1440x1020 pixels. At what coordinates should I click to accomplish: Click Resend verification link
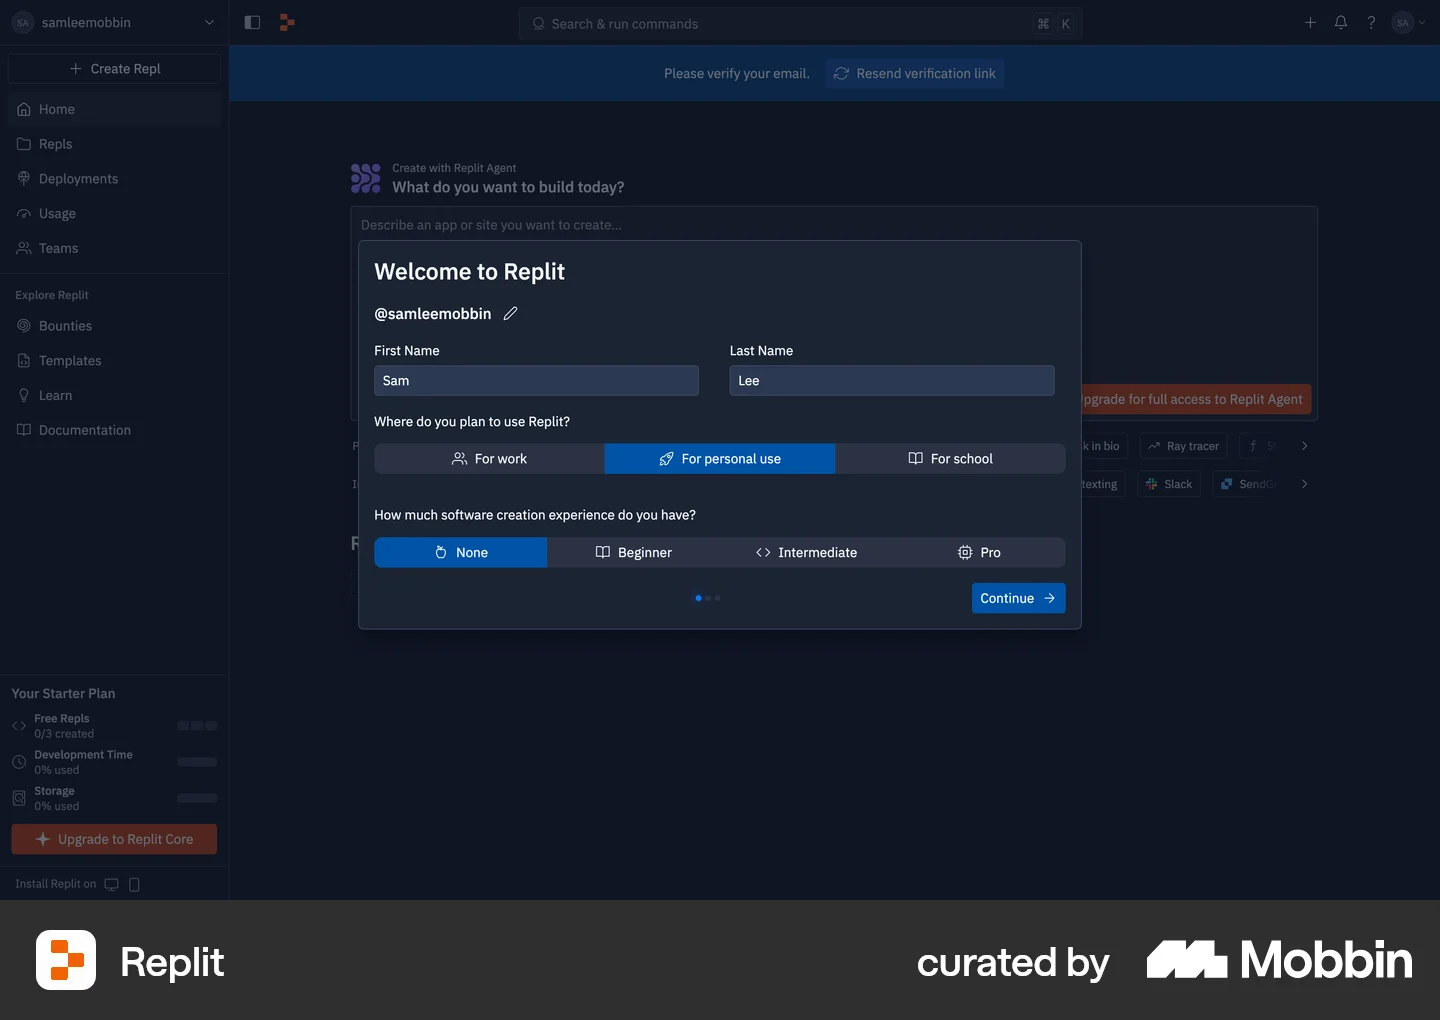click(914, 73)
